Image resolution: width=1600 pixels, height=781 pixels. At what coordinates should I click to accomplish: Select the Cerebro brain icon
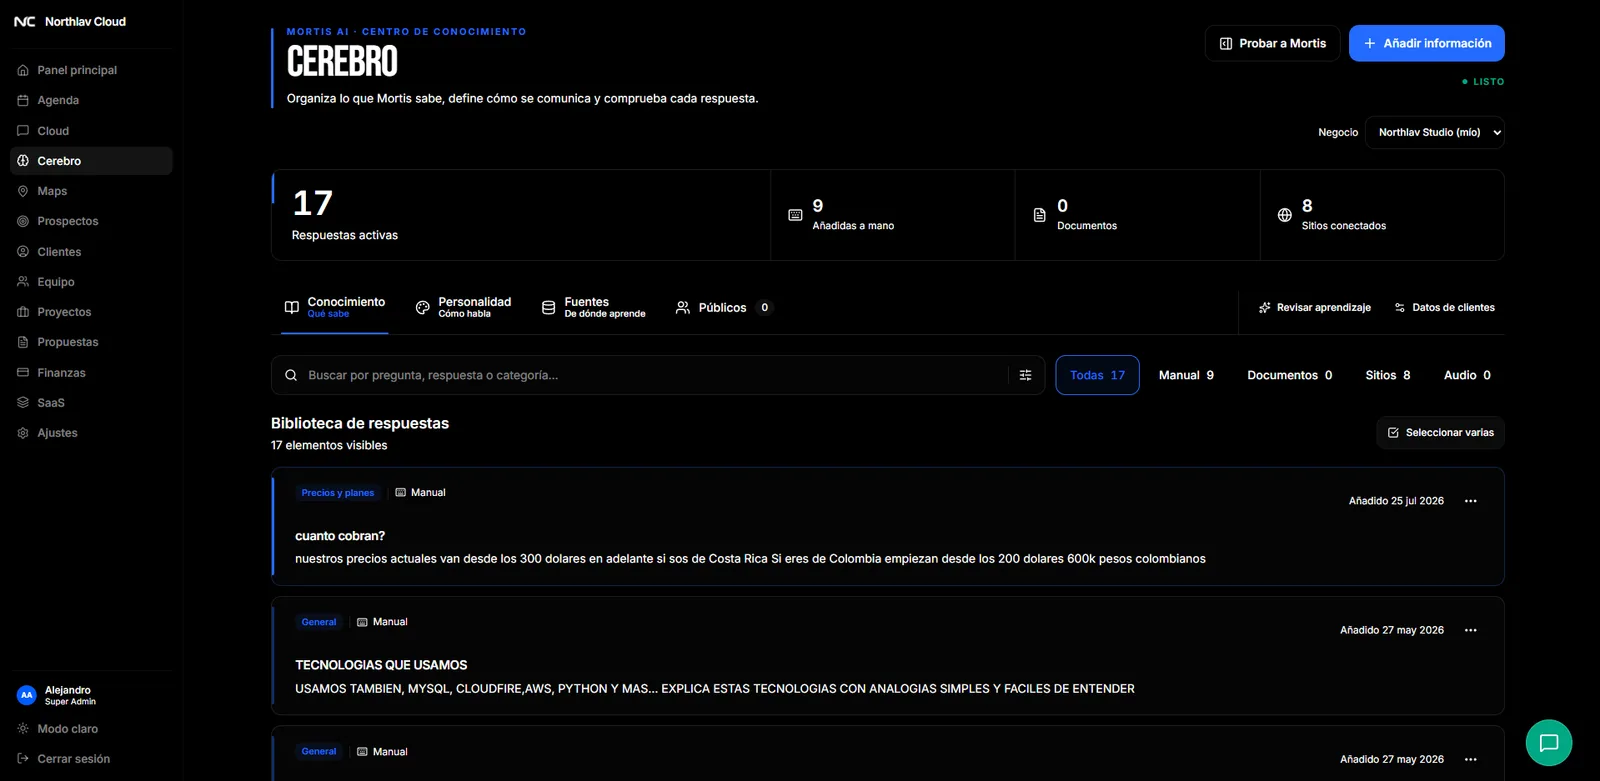[23, 161]
